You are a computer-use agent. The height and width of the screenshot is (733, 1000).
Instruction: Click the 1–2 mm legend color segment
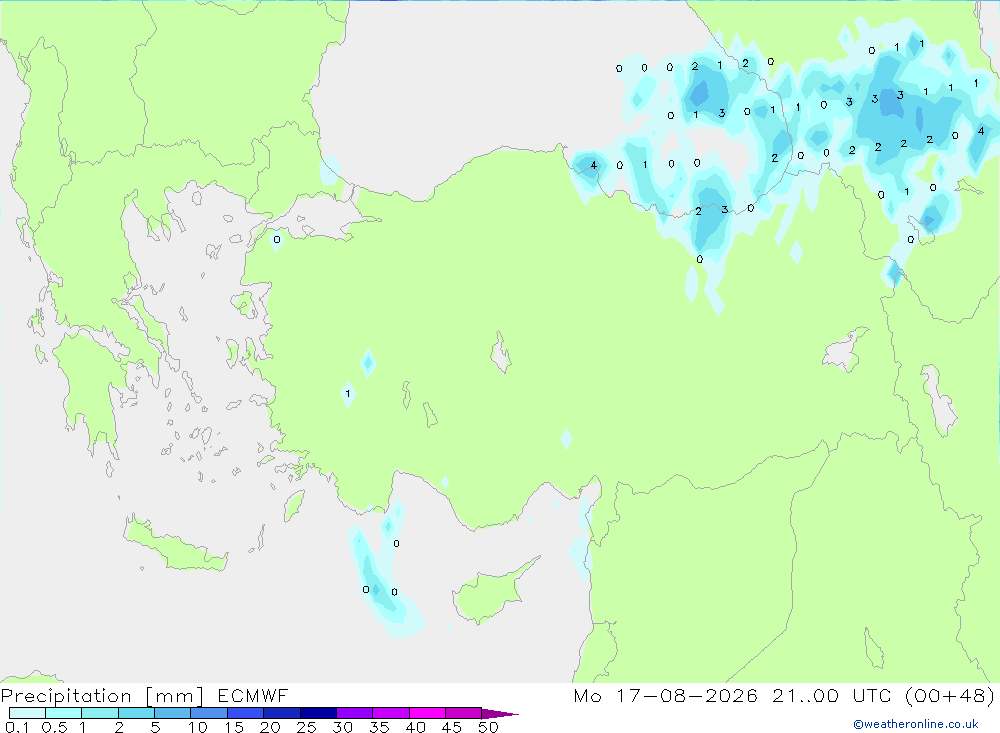[99, 713]
